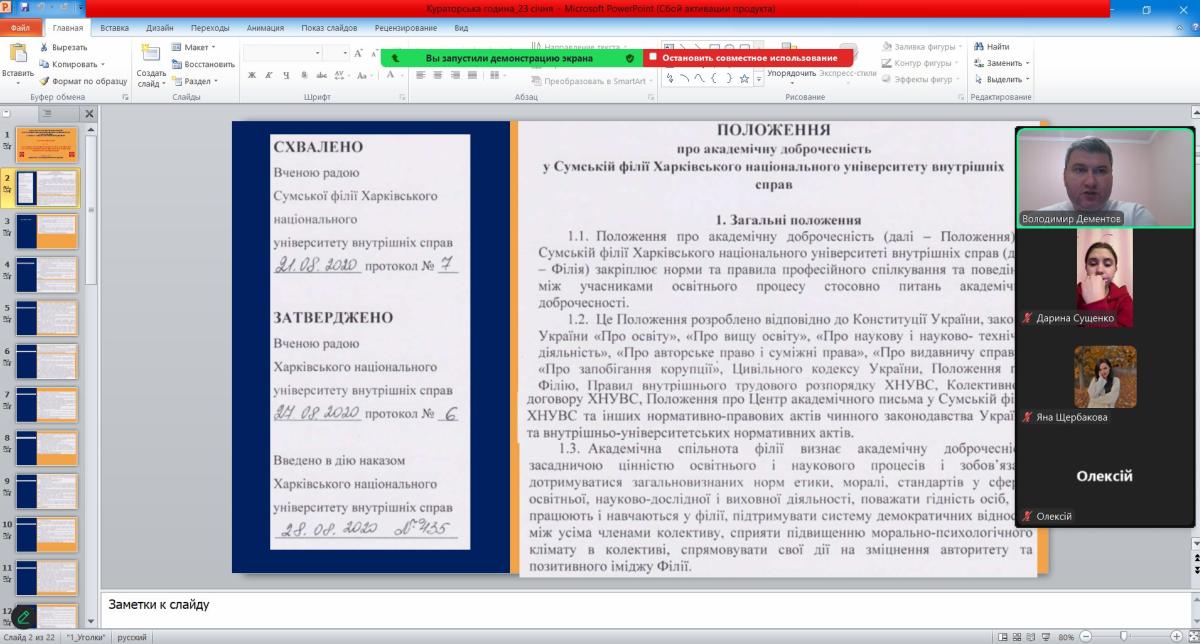This screenshot has height=644, width=1200.
Task: Click the Find (Найти) binoculars icon
Action: pyautogui.click(x=977, y=47)
